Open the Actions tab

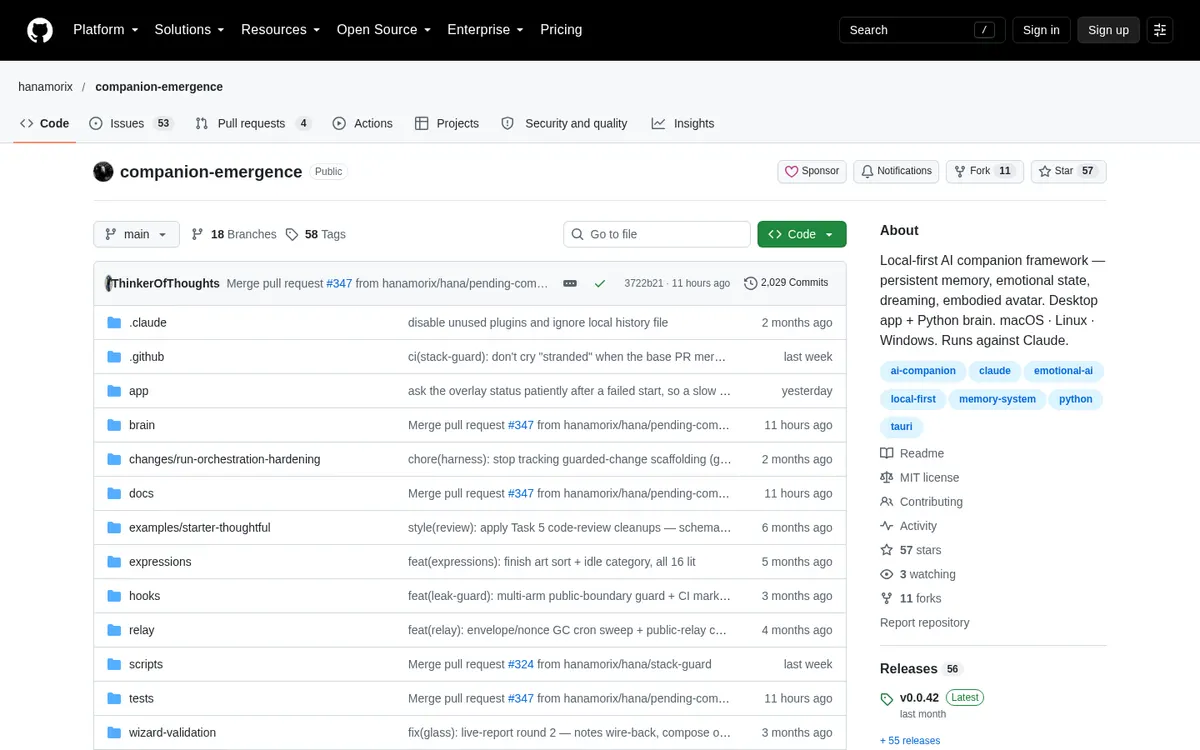(362, 123)
